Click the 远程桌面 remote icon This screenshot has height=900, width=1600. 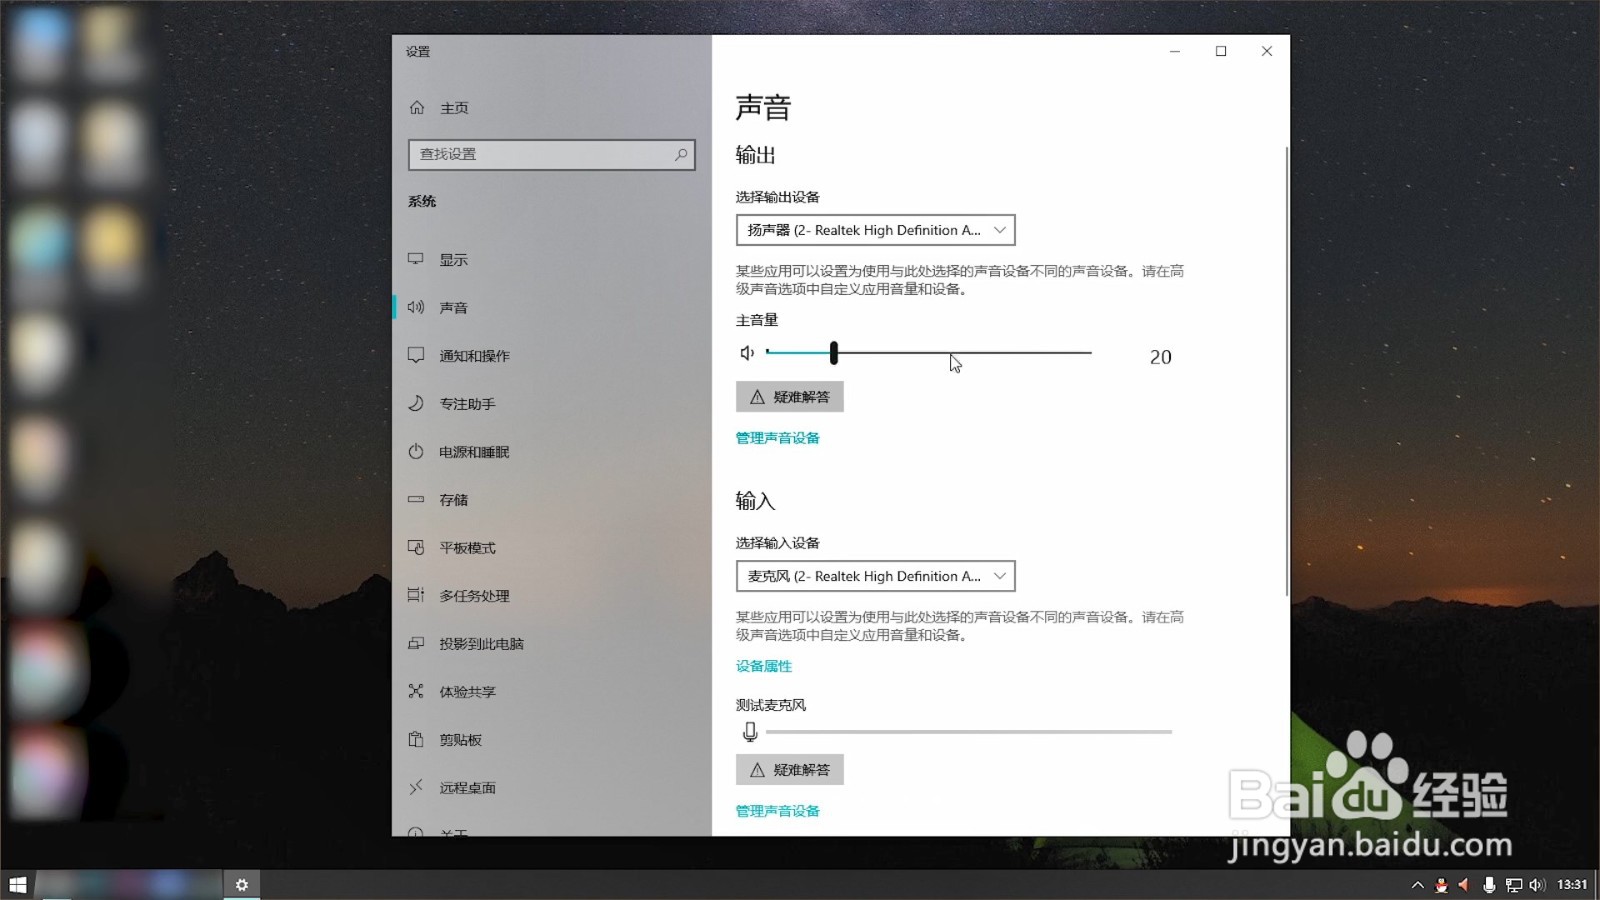416,787
